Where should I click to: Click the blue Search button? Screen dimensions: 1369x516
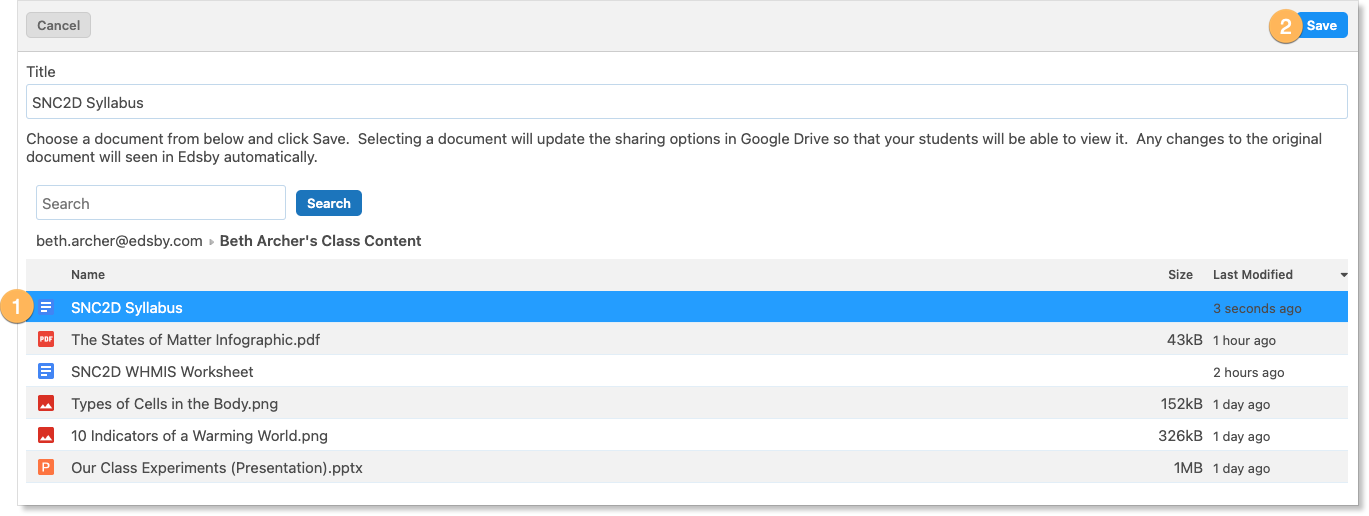[x=329, y=203]
